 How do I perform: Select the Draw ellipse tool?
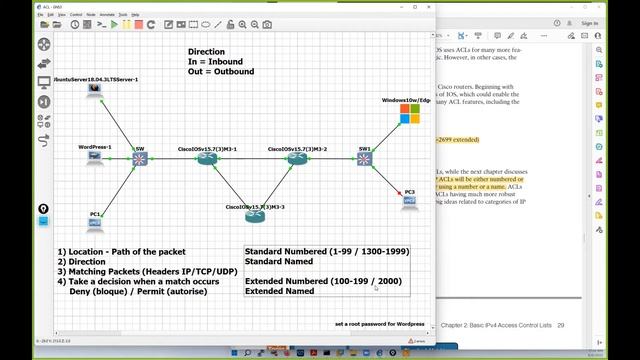point(206,25)
